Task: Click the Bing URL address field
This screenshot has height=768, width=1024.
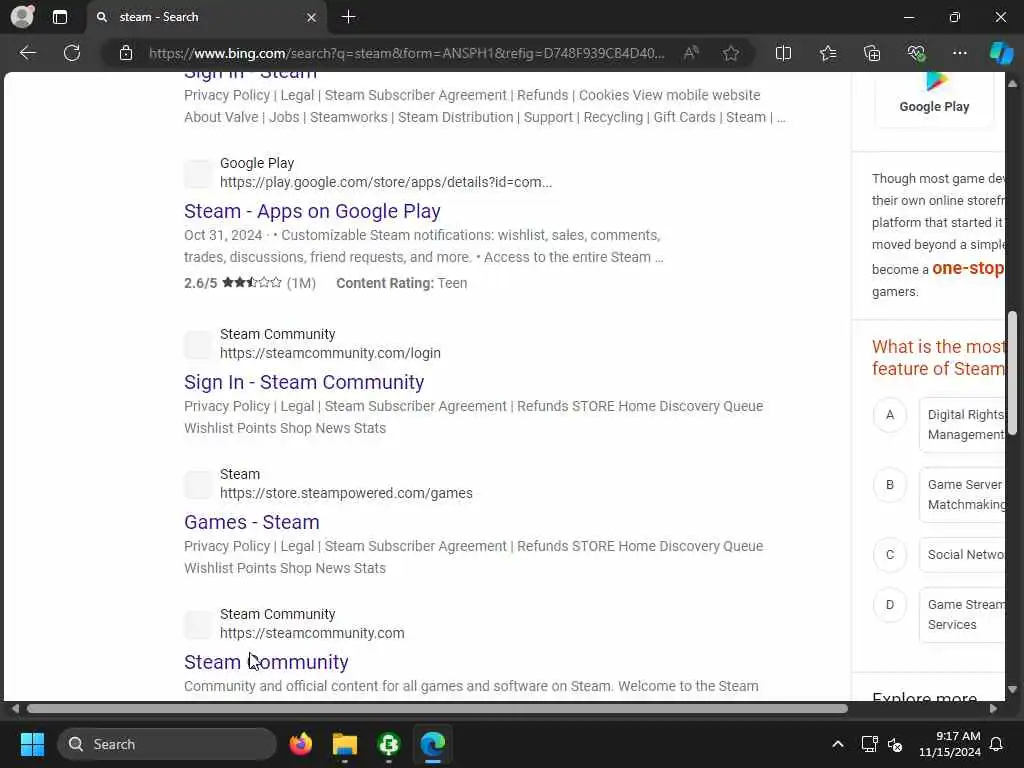Action: tap(406, 53)
